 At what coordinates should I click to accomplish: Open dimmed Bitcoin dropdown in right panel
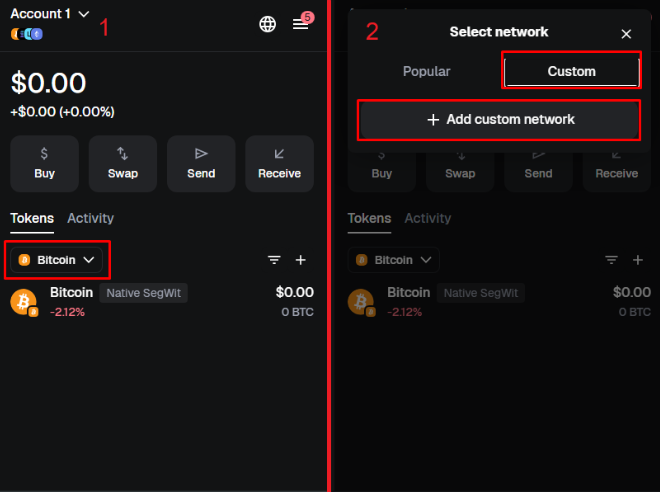click(x=394, y=260)
